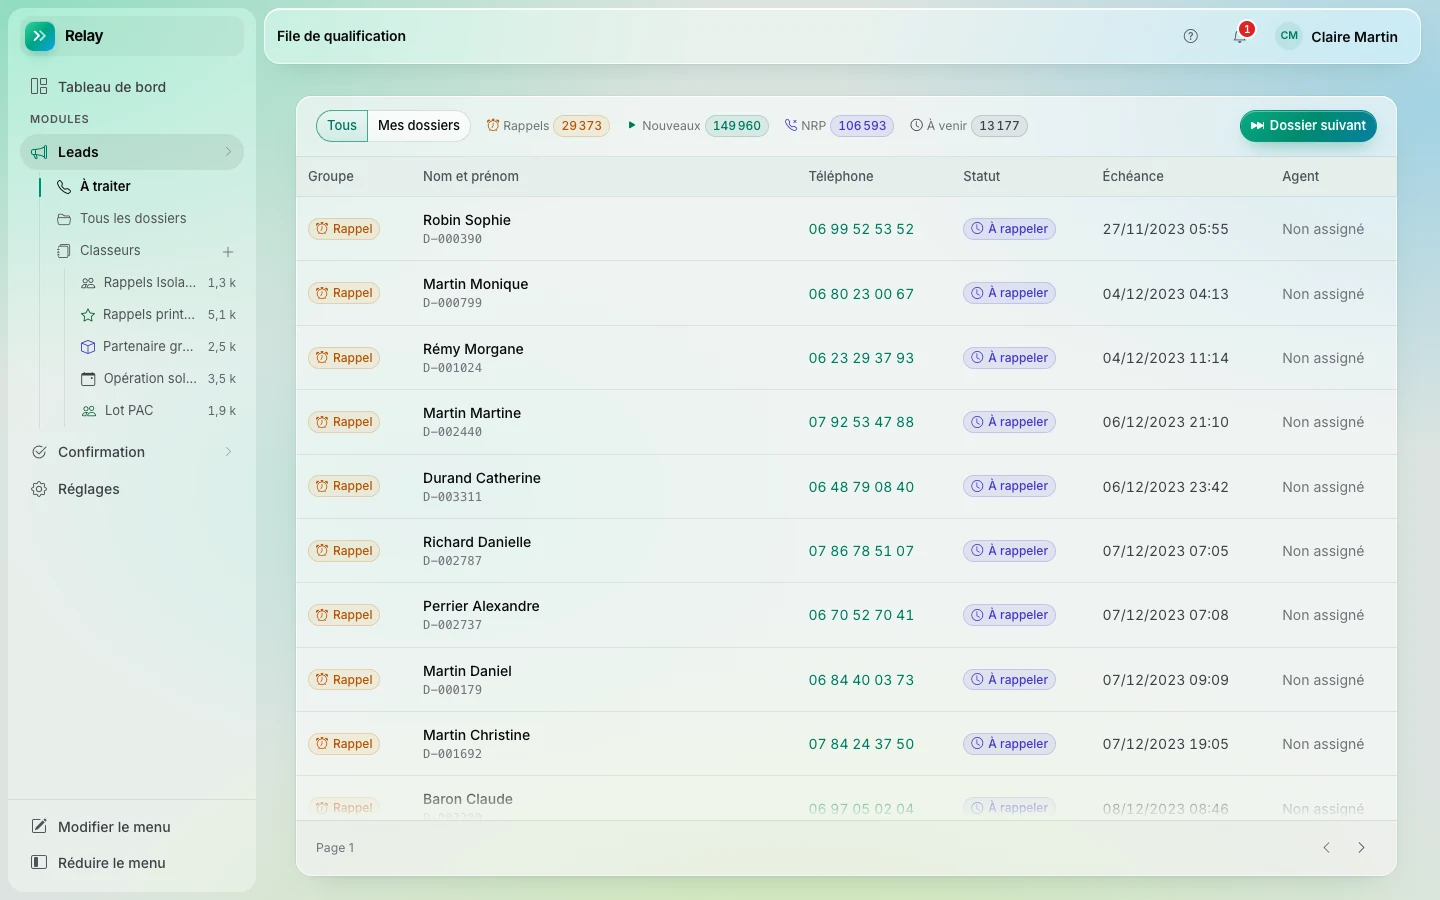Go to the next page arrow
The height and width of the screenshot is (900, 1440).
[x=1361, y=848]
